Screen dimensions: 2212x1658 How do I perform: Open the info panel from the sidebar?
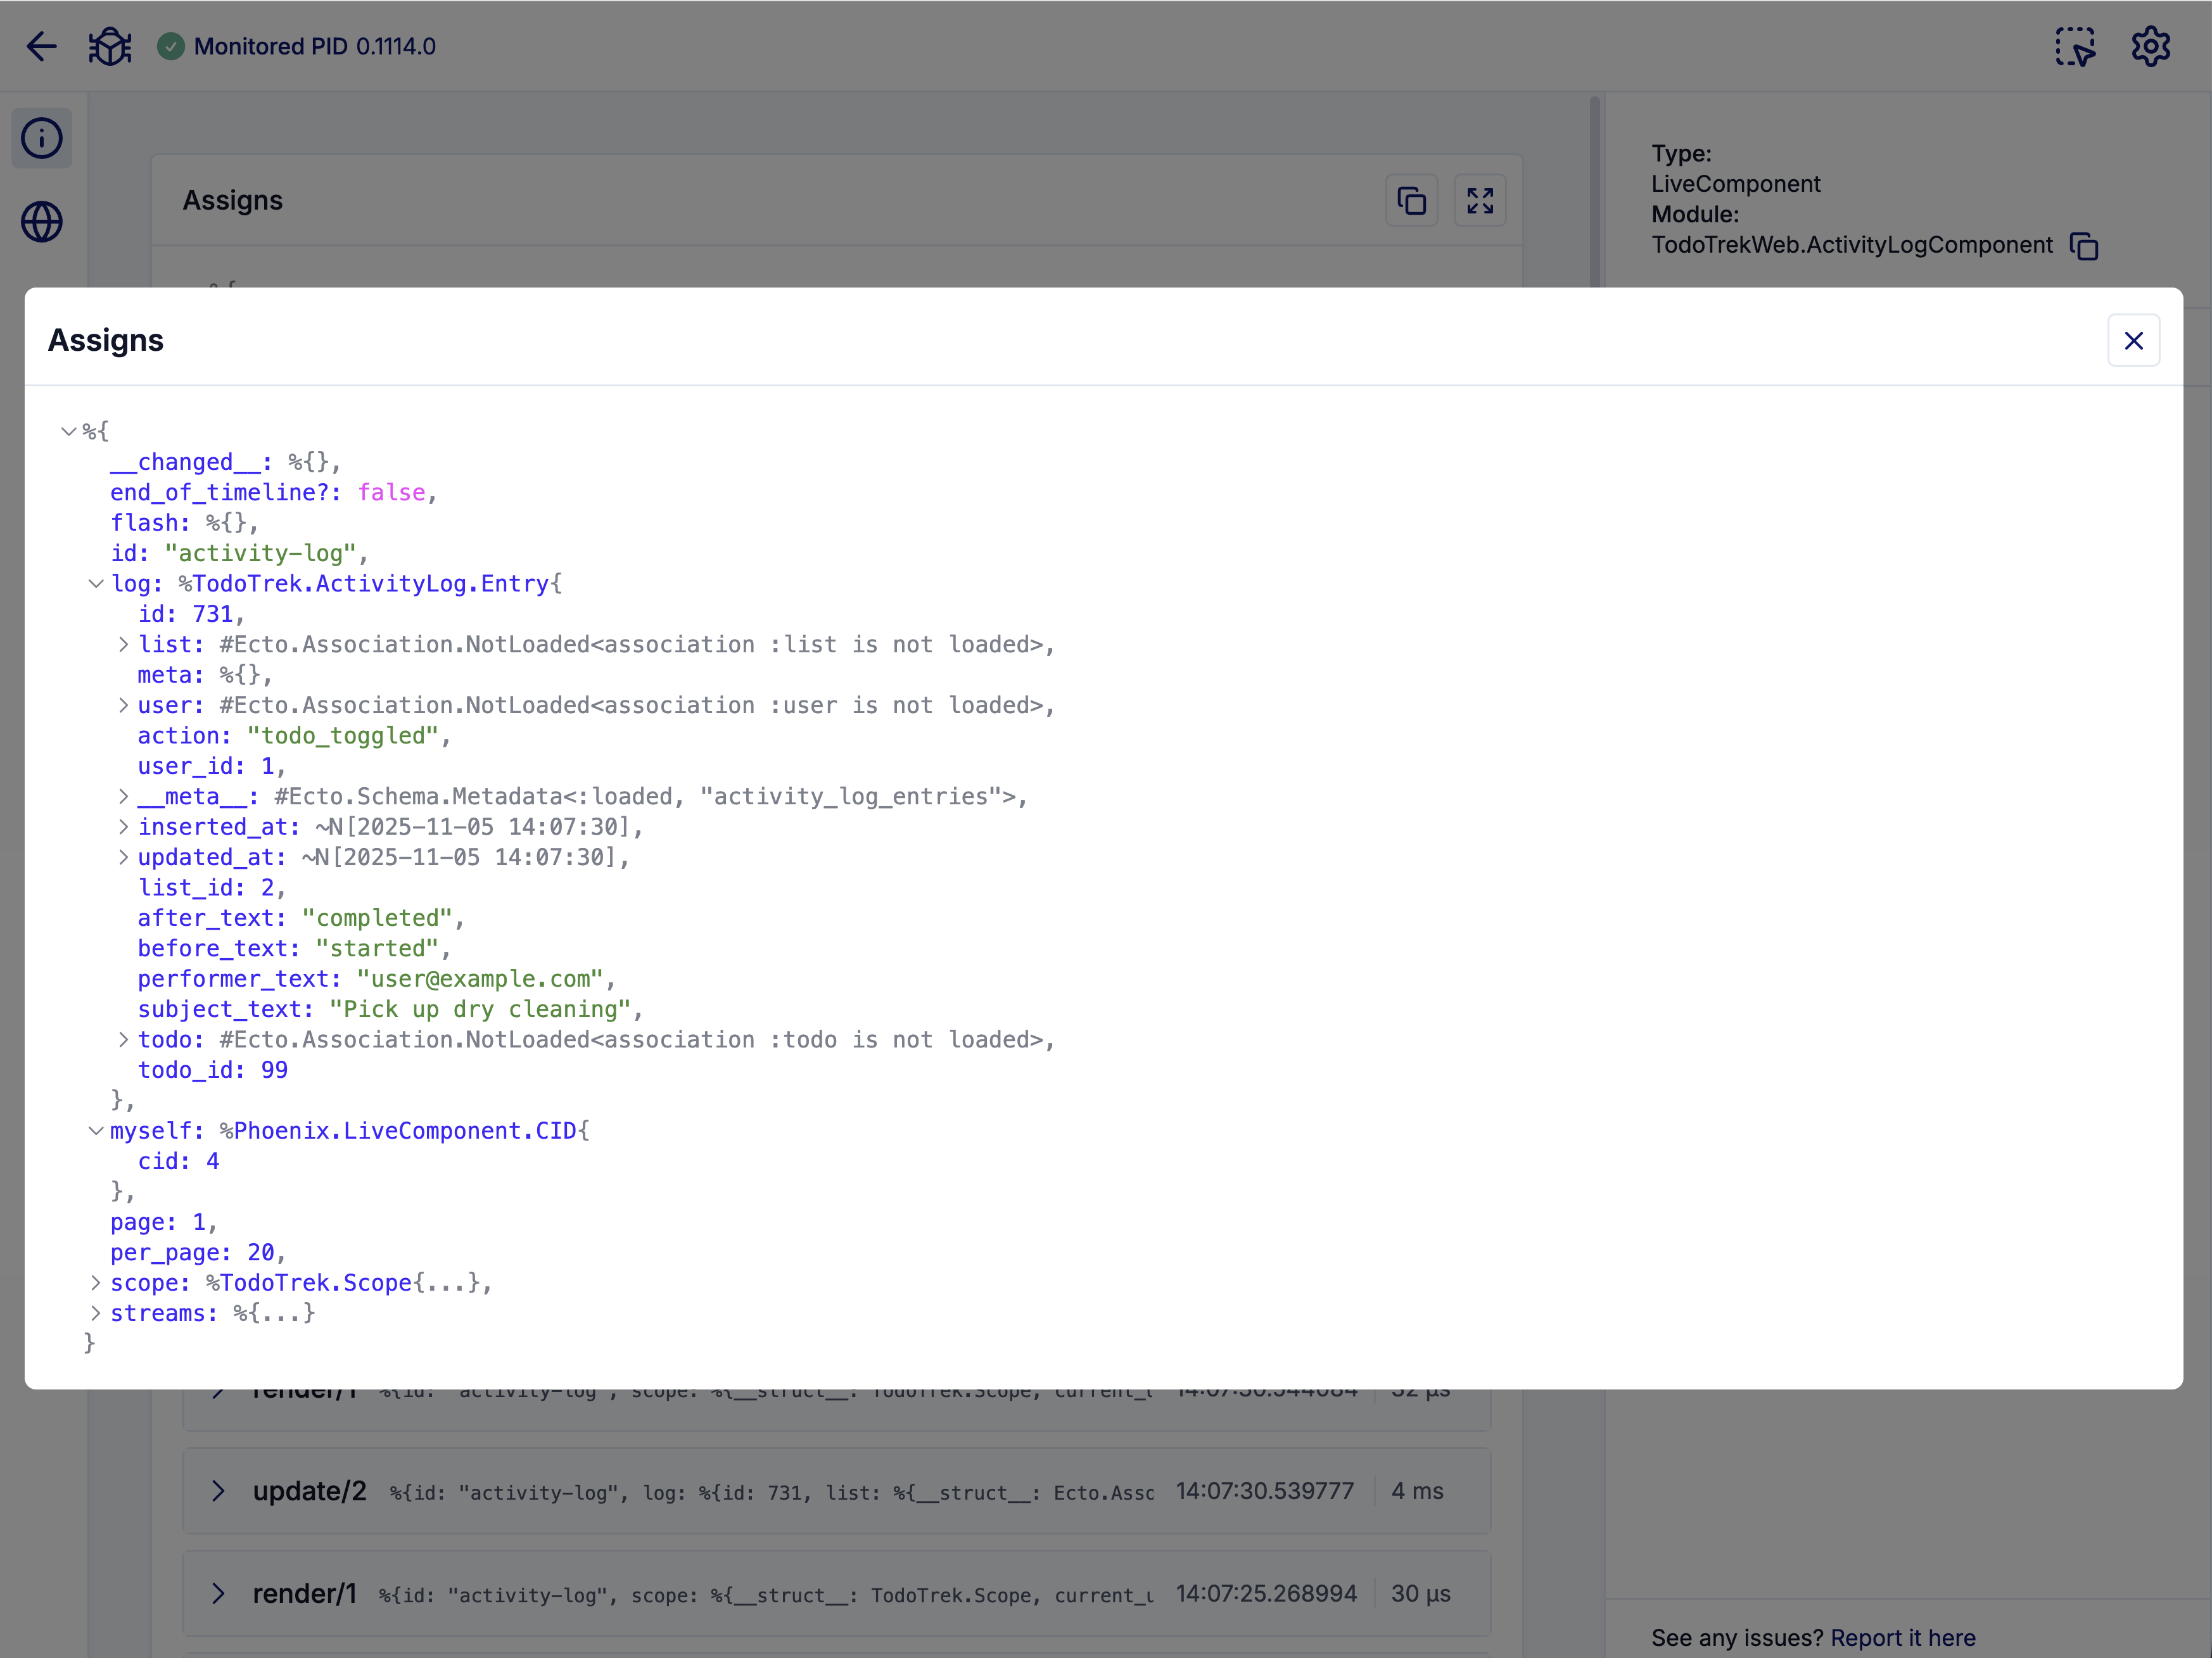click(41, 138)
